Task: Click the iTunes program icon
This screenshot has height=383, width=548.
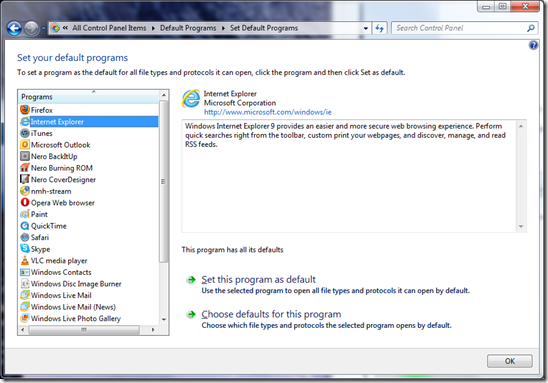Action: (x=25, y=133)
